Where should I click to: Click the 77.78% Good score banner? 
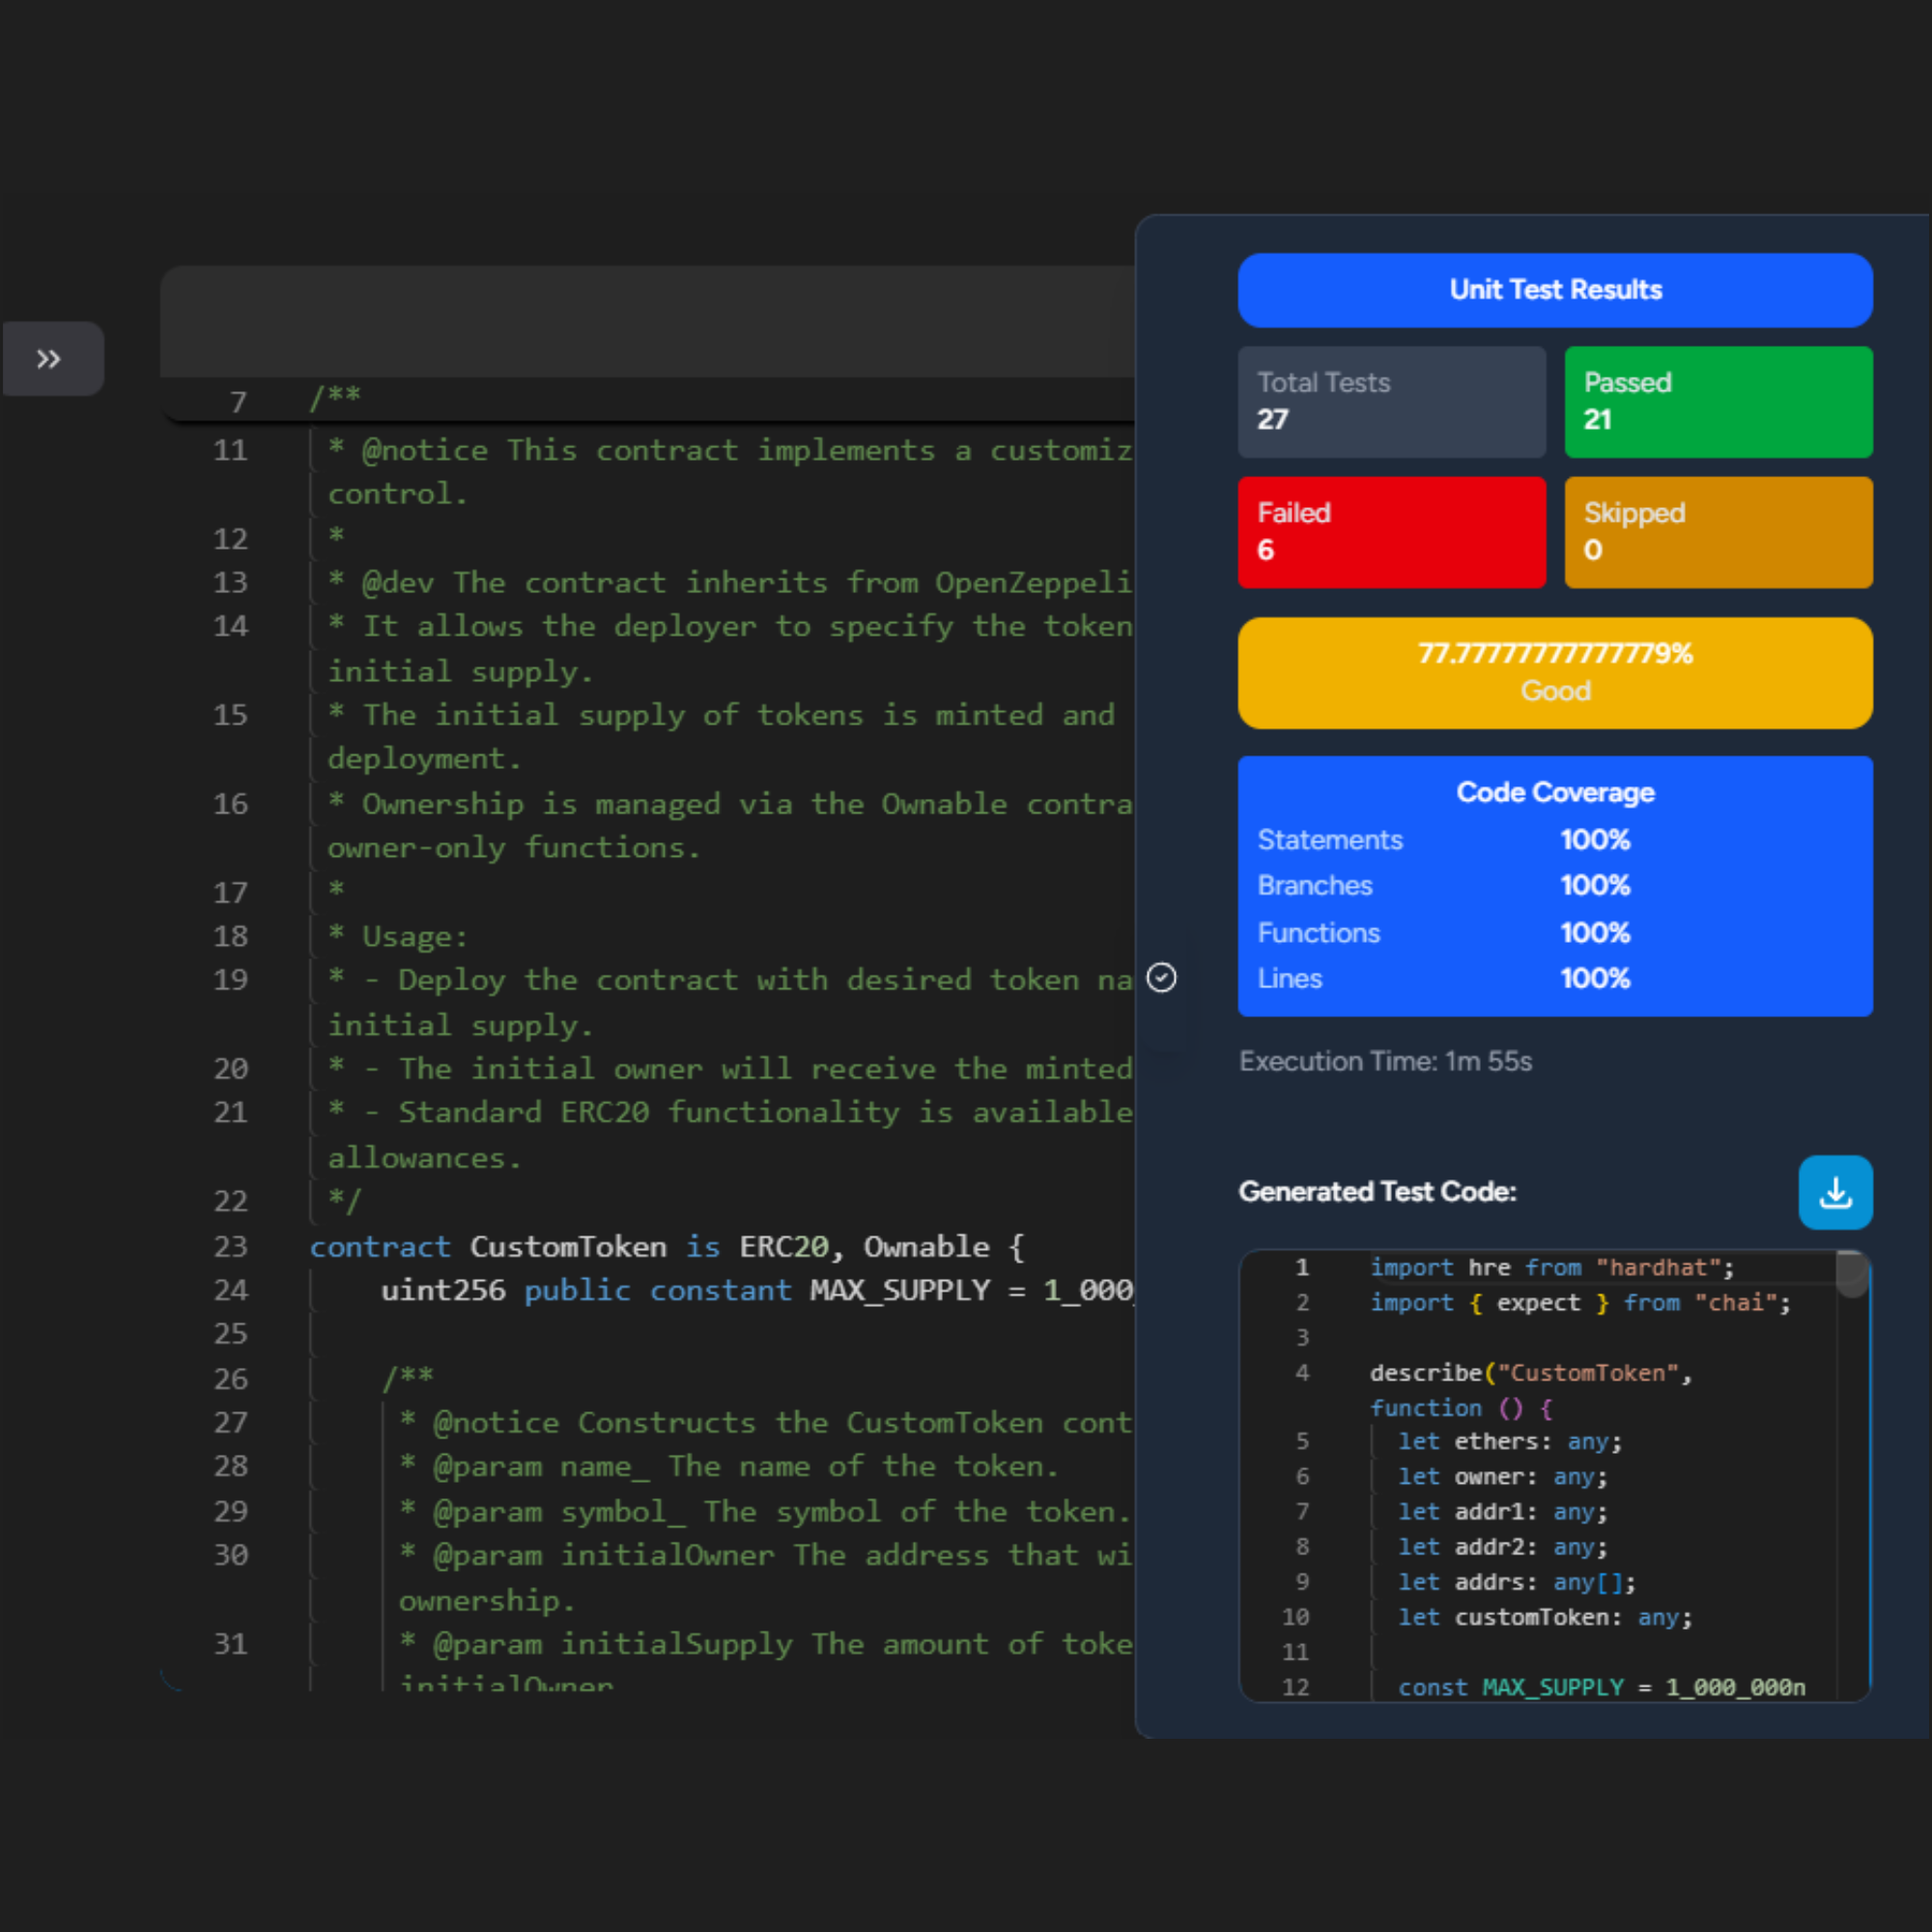coord(1555,673)
